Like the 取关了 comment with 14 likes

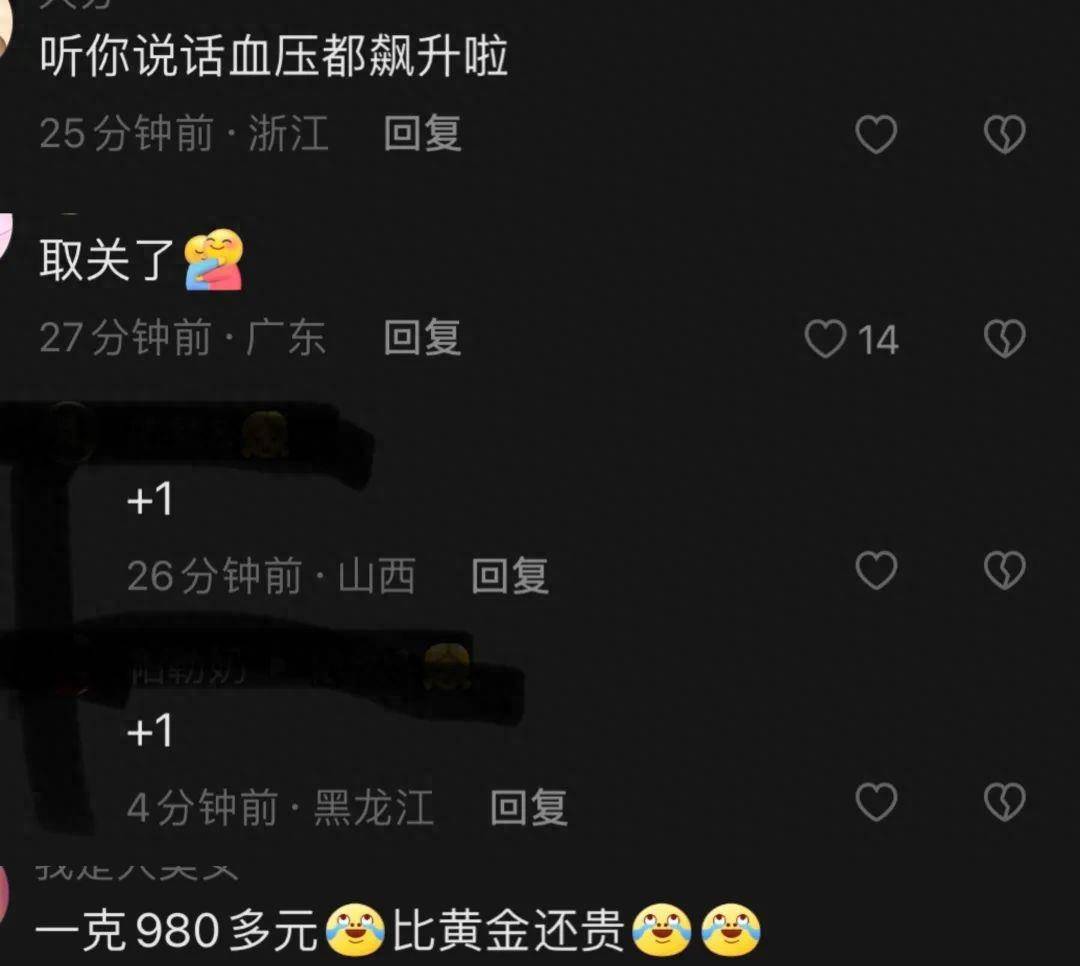(825, 338)
